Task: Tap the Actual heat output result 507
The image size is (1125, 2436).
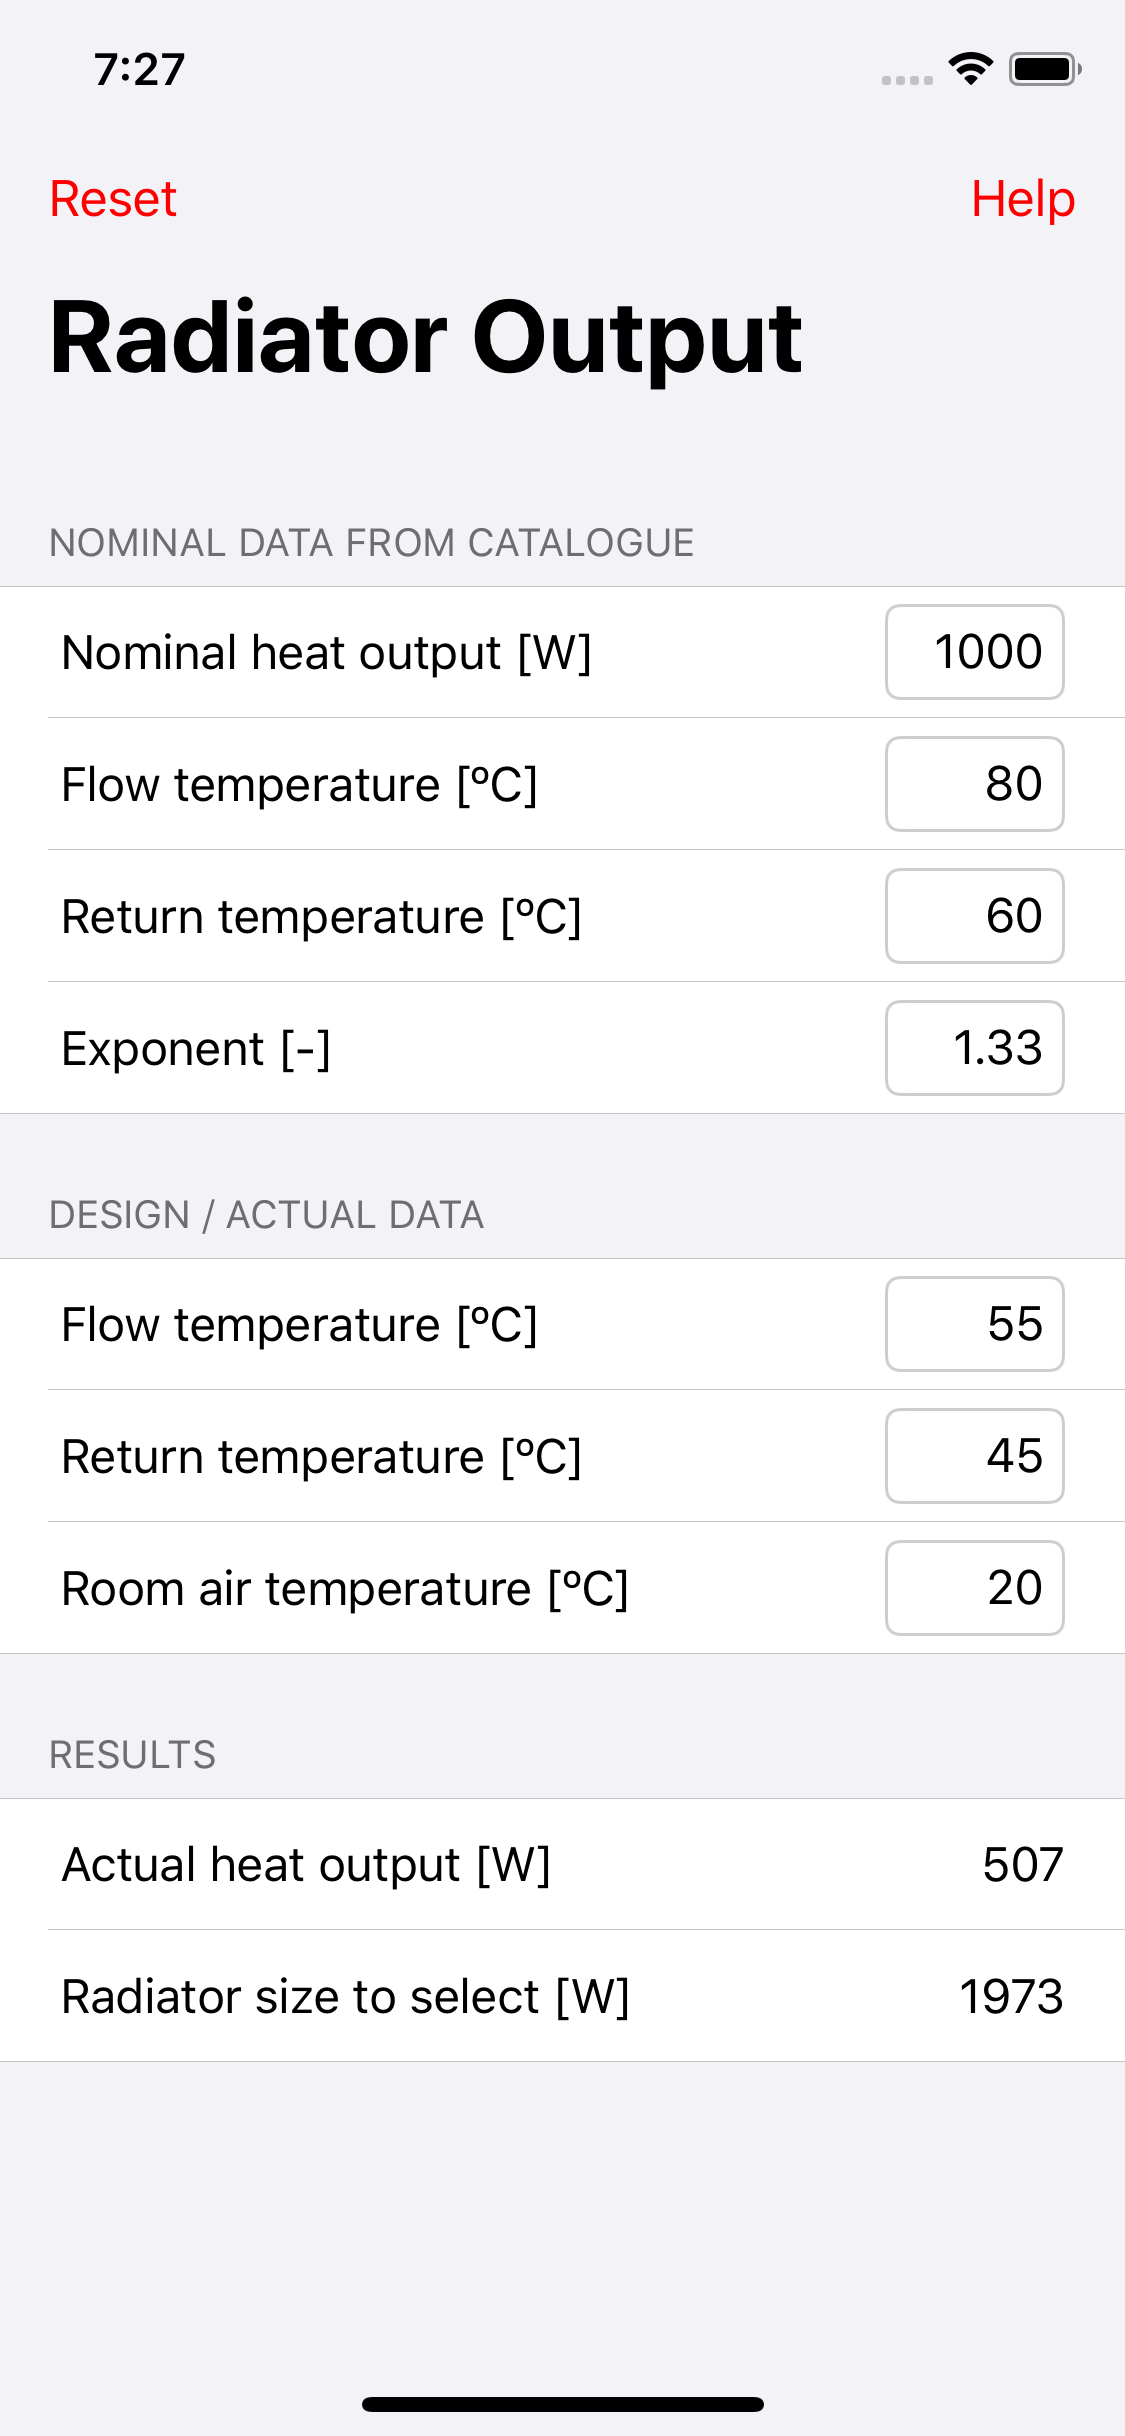Action: point(1022,1865)
